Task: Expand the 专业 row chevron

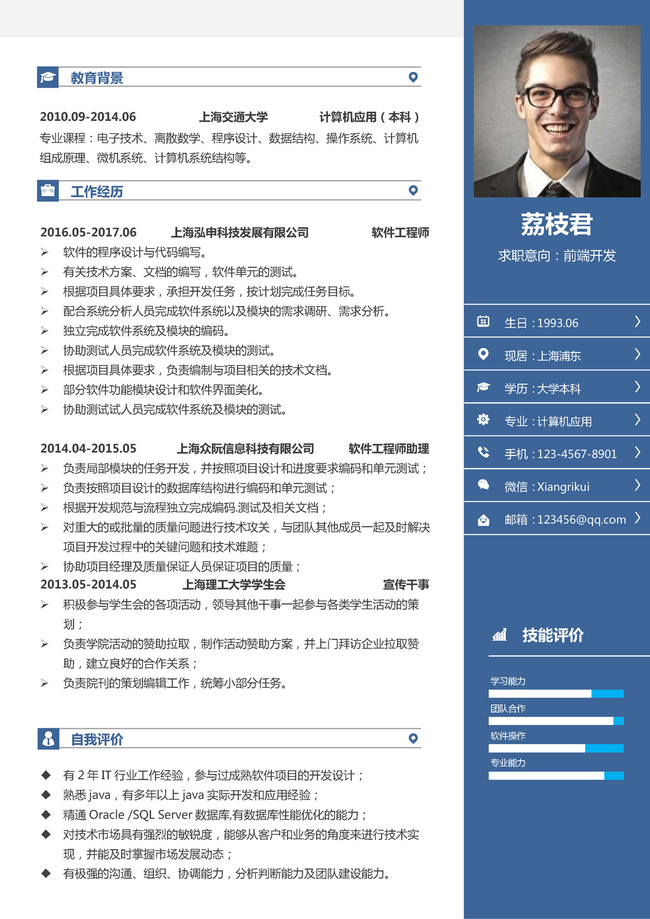Action: click(638, 420)
